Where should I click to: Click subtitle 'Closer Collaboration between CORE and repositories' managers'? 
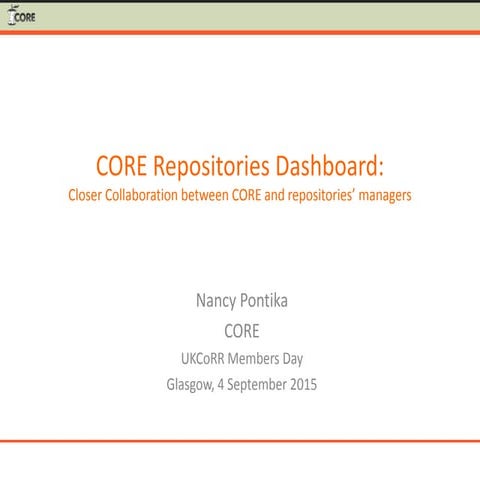(240, 195)
